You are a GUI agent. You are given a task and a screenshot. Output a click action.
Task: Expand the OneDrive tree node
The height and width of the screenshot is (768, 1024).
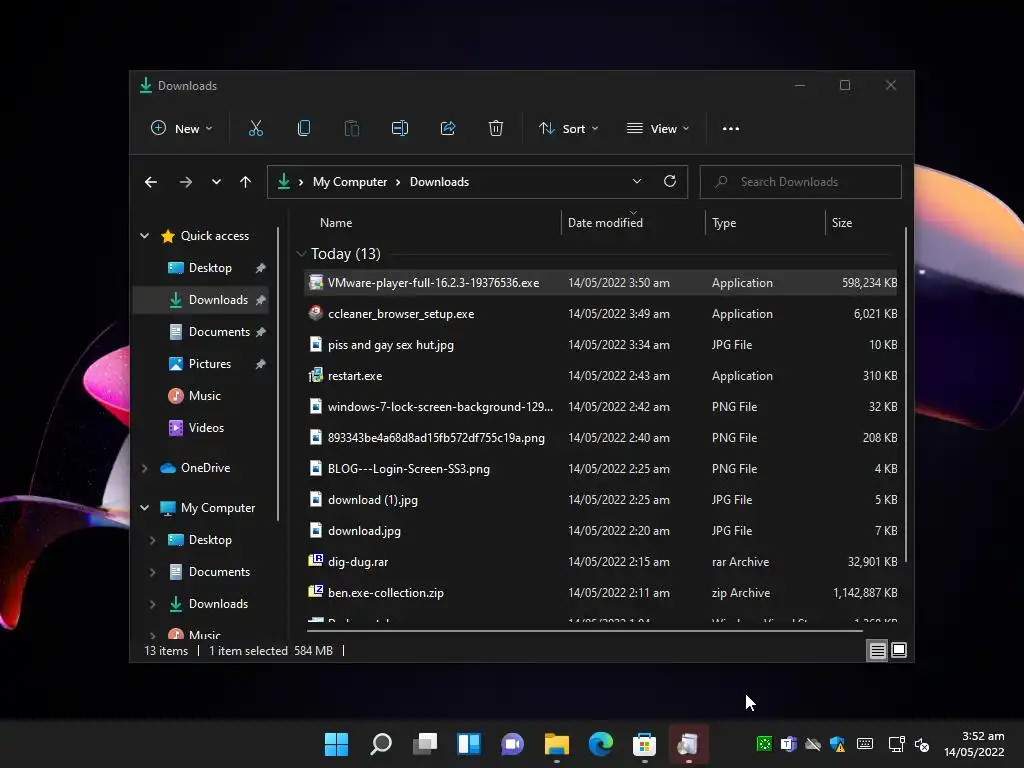[x=144, y=468]
